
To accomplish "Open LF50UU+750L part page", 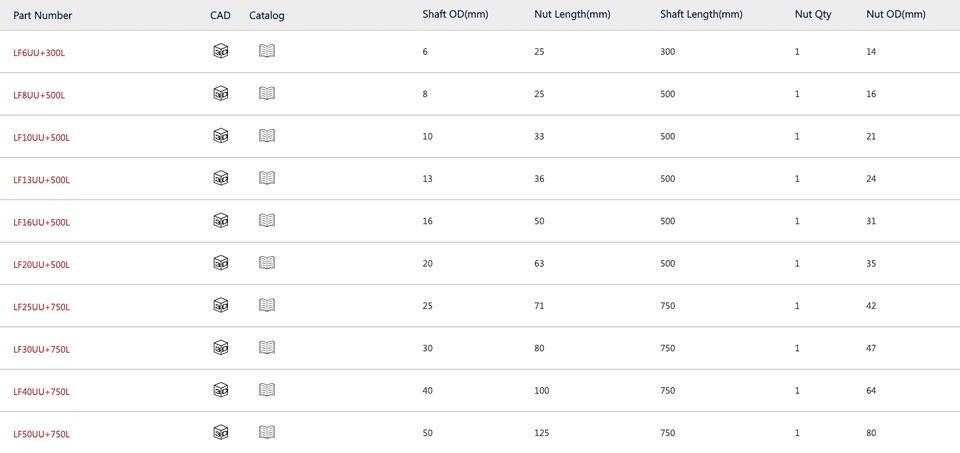I will [x=42, y=434].
